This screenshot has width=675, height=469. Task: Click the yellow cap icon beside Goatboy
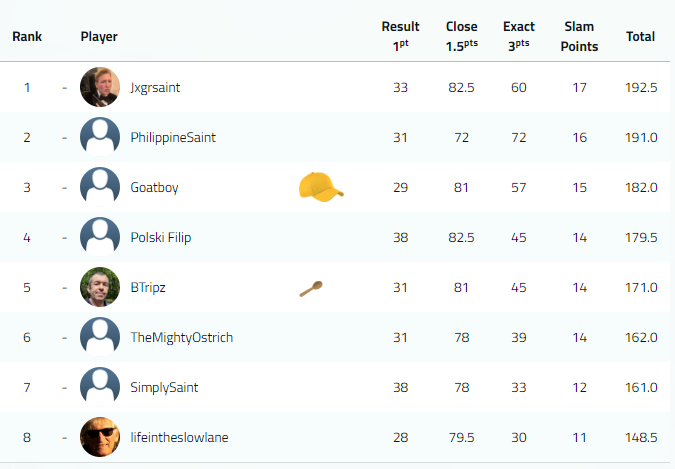pos(321,187)
